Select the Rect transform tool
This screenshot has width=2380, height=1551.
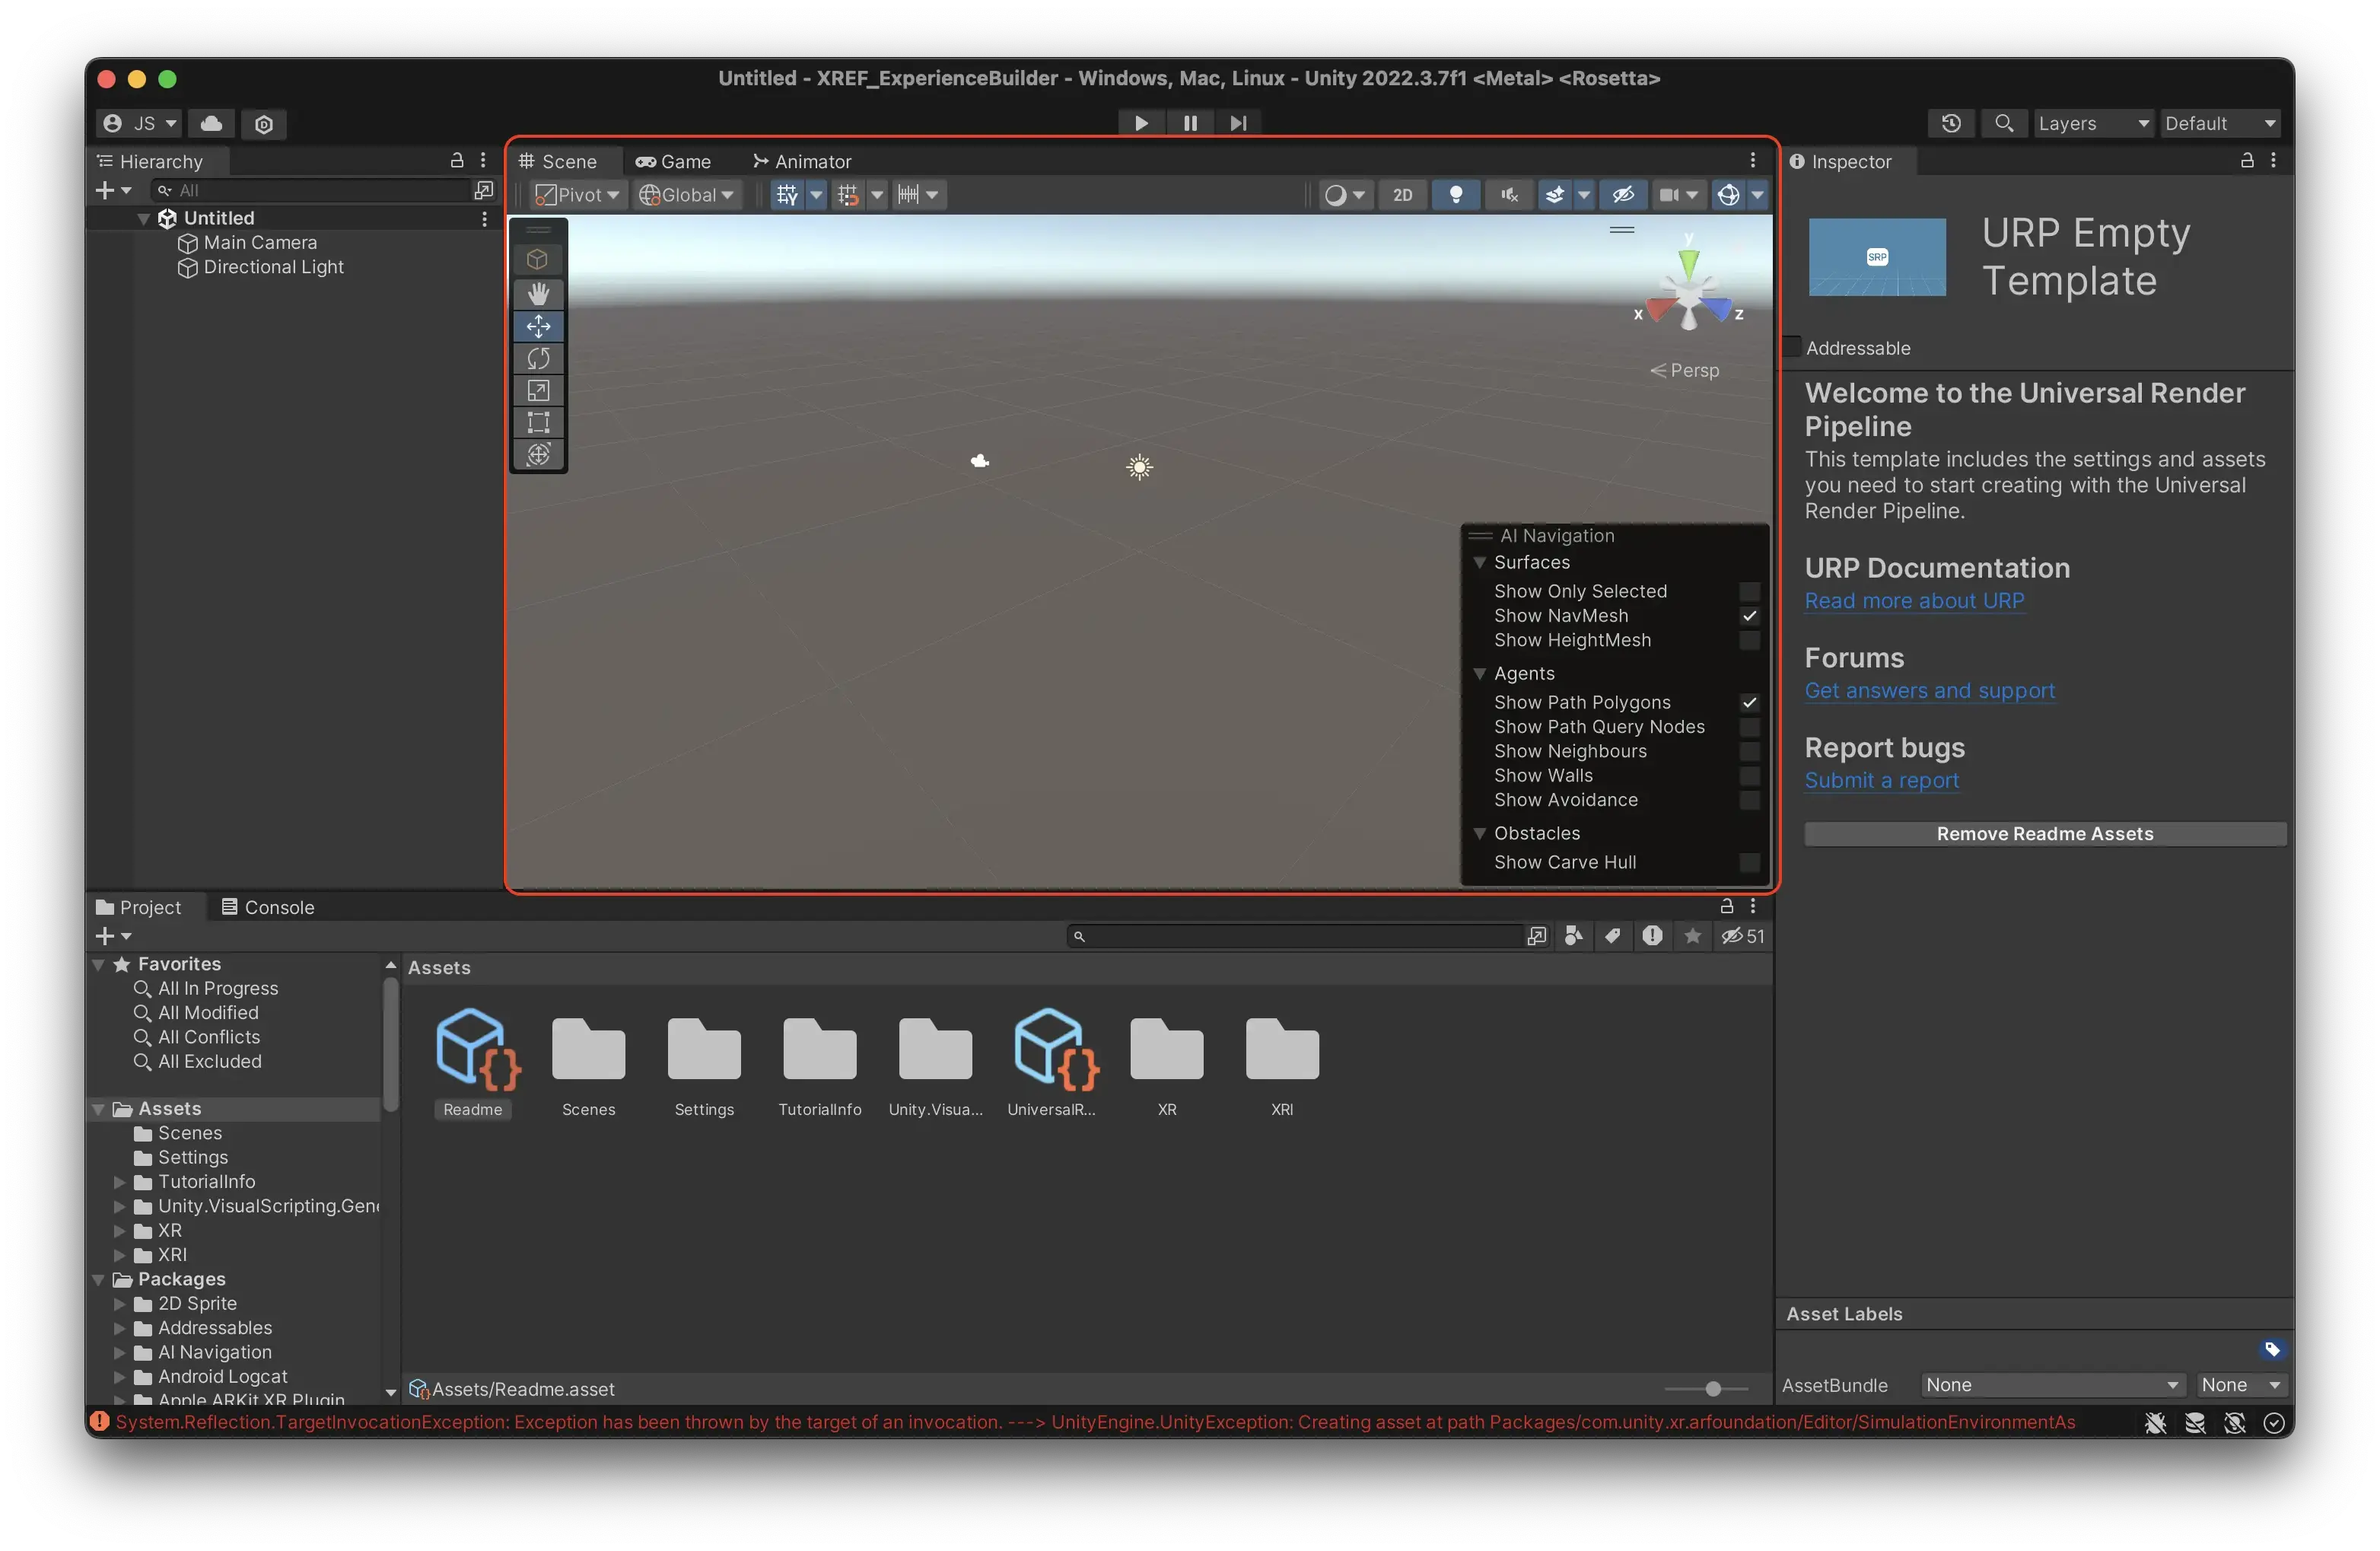coord(538,422)
